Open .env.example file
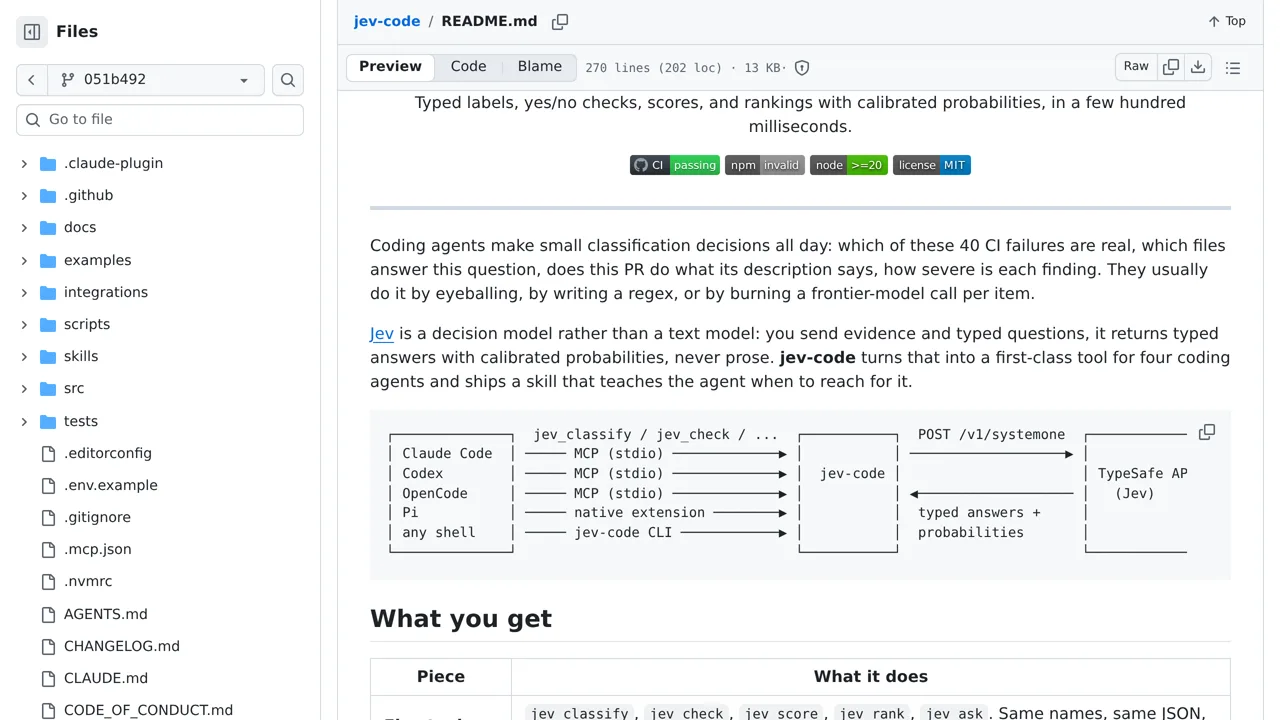1280x720 pixels. pyautogui.click(x=111, y=485)
